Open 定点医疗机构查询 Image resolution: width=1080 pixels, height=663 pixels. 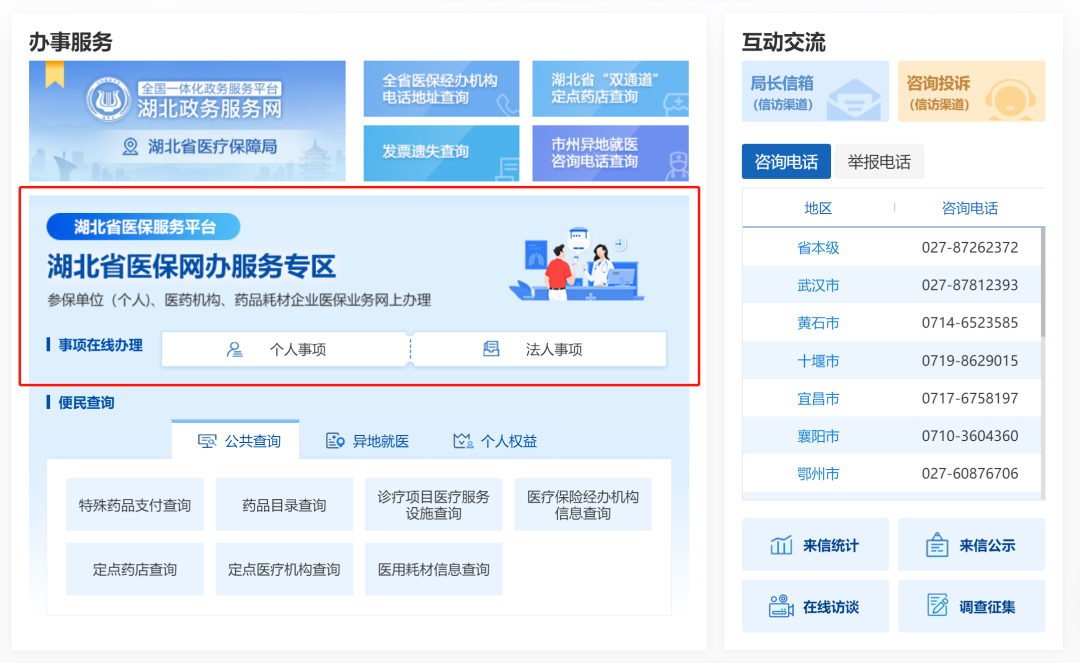pos(284,569)
